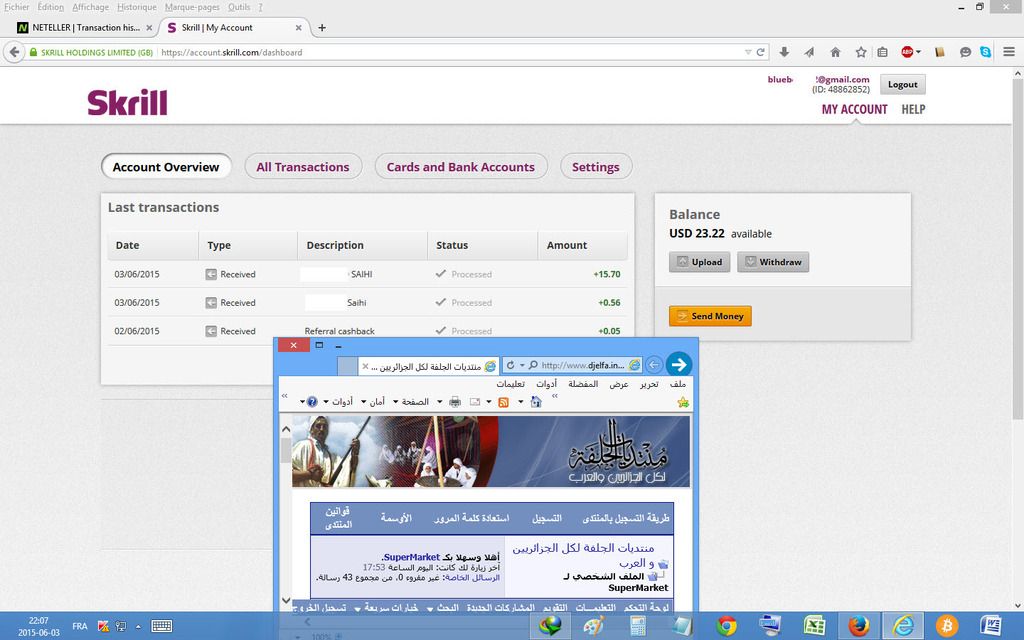Click the Withdraw button
Viewport: 1024px width, 640px height.
pyautogui.click(x=773, y=262)
